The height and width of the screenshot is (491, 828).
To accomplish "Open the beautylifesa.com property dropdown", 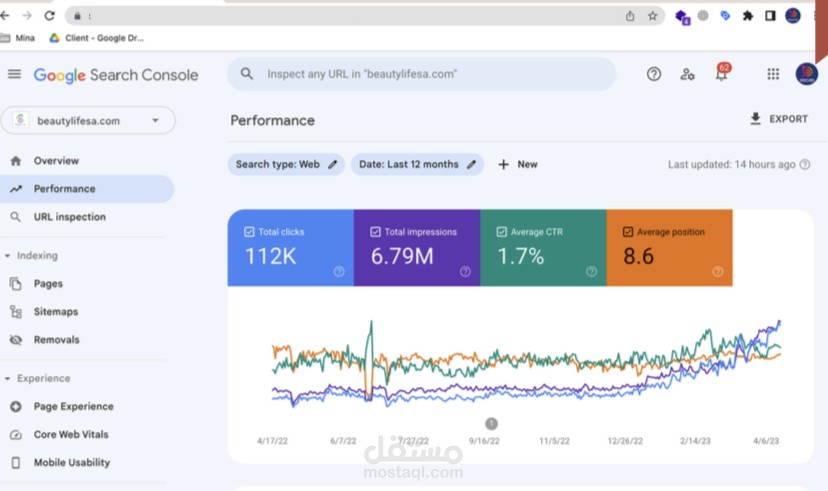I will point(88,120).
